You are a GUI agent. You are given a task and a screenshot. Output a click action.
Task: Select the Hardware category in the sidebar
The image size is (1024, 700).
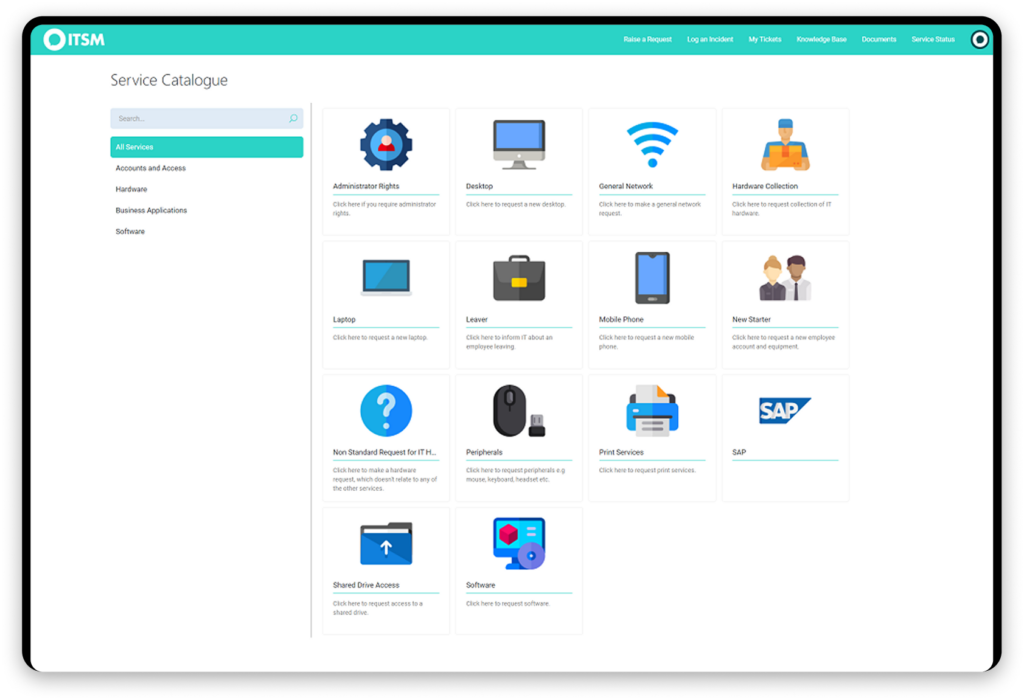[x=131, y=189]
